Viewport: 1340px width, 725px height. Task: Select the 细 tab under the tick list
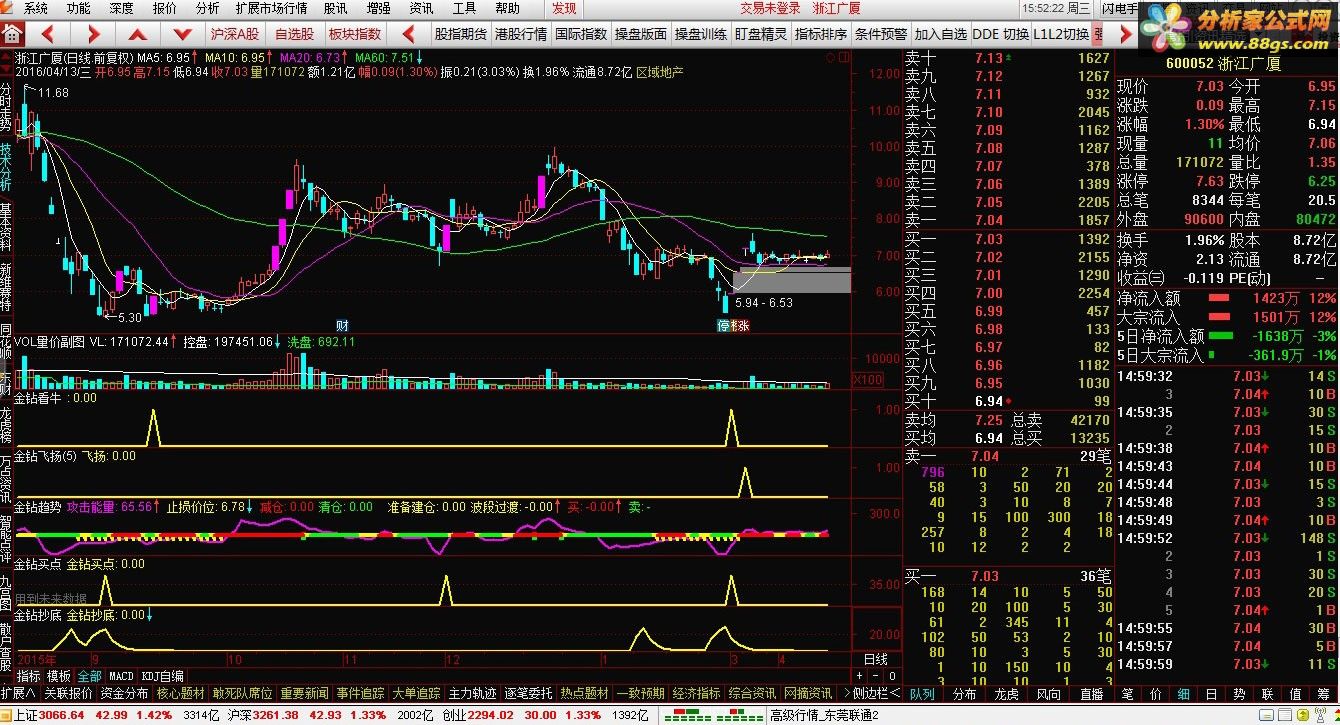(1183, 693)
